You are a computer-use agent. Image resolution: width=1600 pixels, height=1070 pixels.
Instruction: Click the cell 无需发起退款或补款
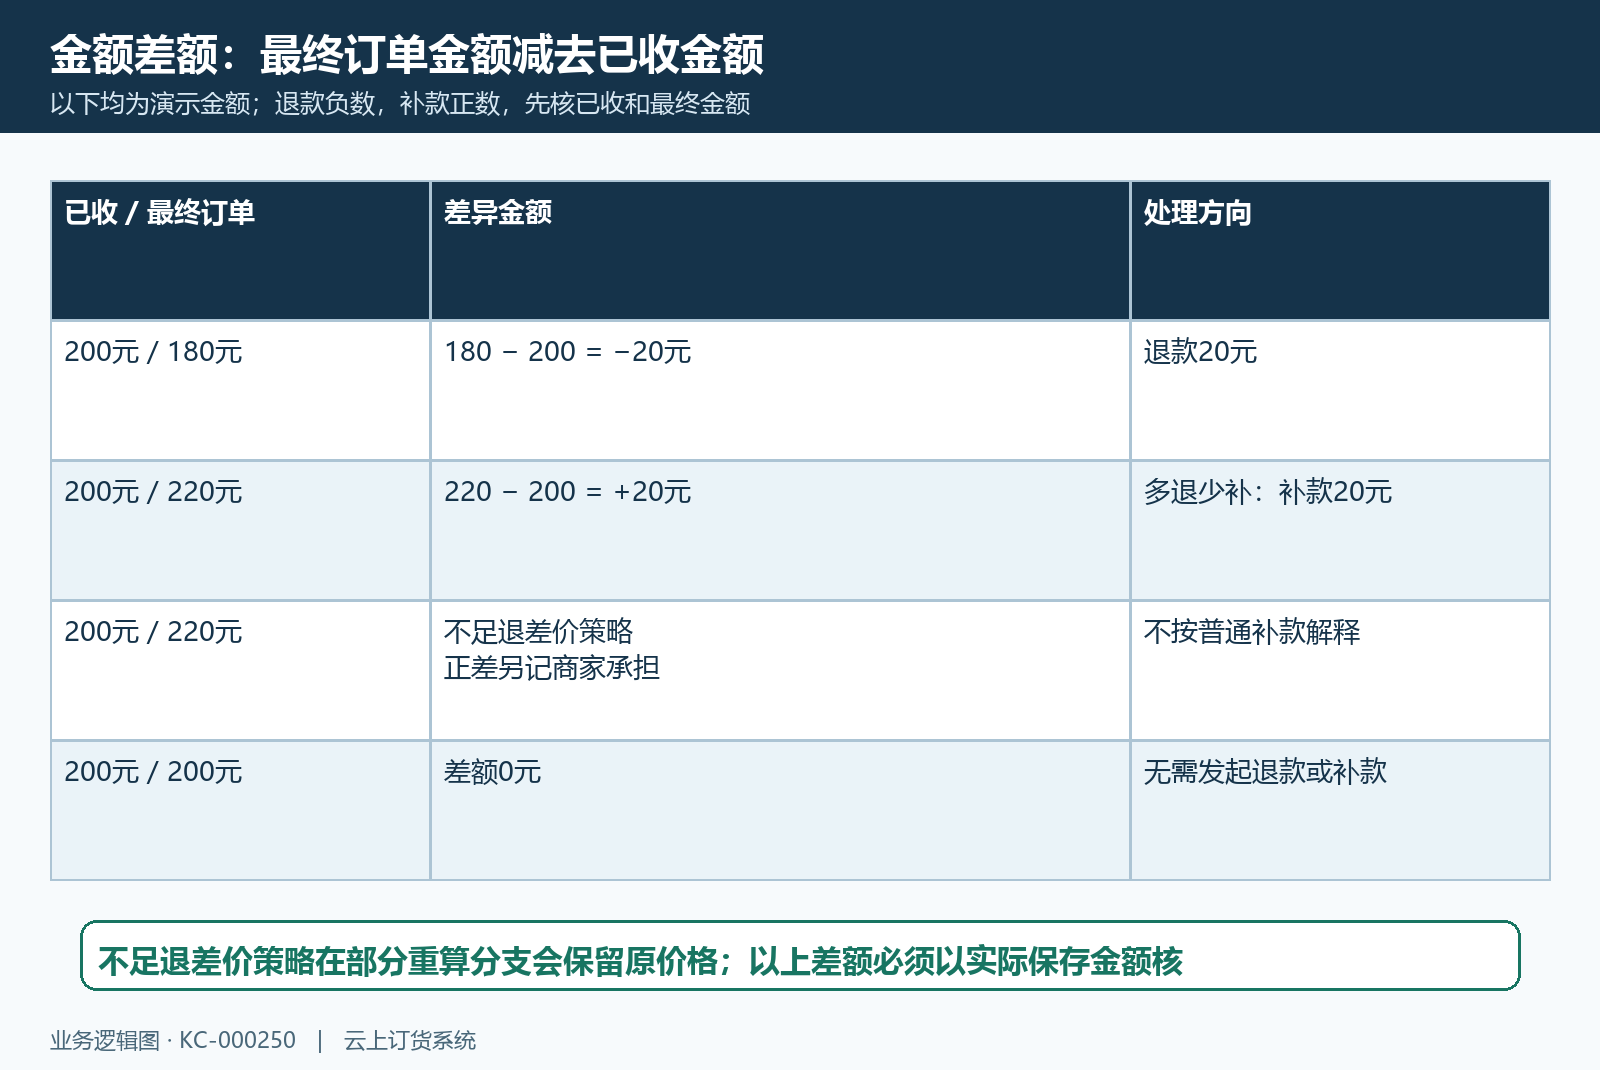pyautogui.click(x=1340, y=811)
